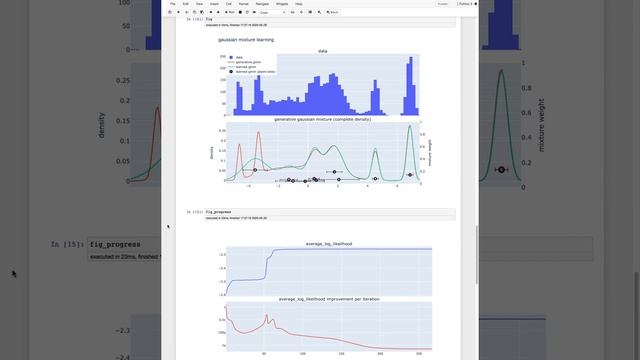This screenshot has width=640, height=360.
Task: Open the Insert menu
Action: tap(214, 4)
